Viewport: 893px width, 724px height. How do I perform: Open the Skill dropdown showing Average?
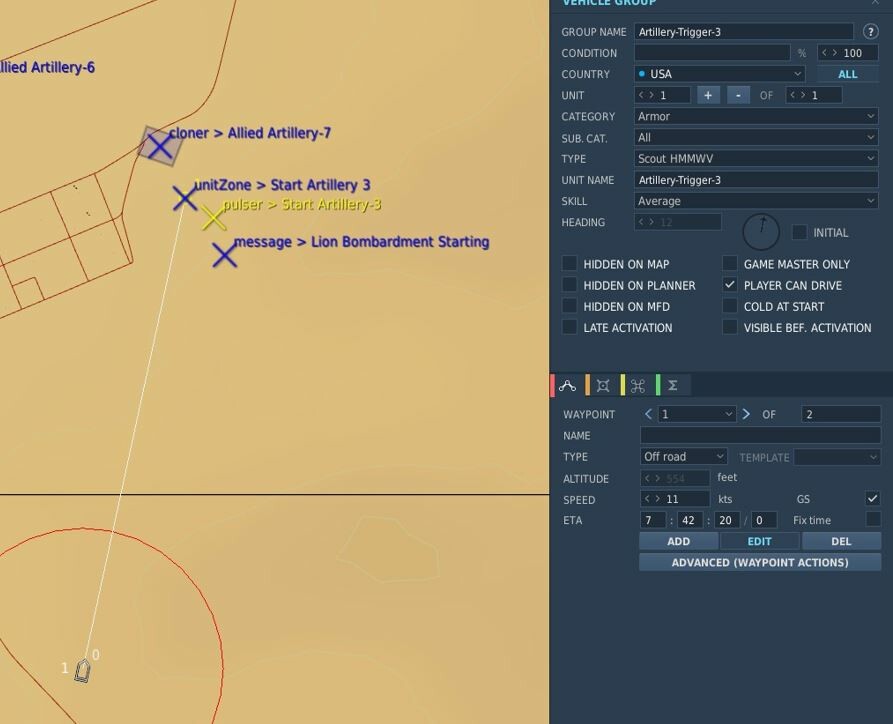(x=756, y=201)
